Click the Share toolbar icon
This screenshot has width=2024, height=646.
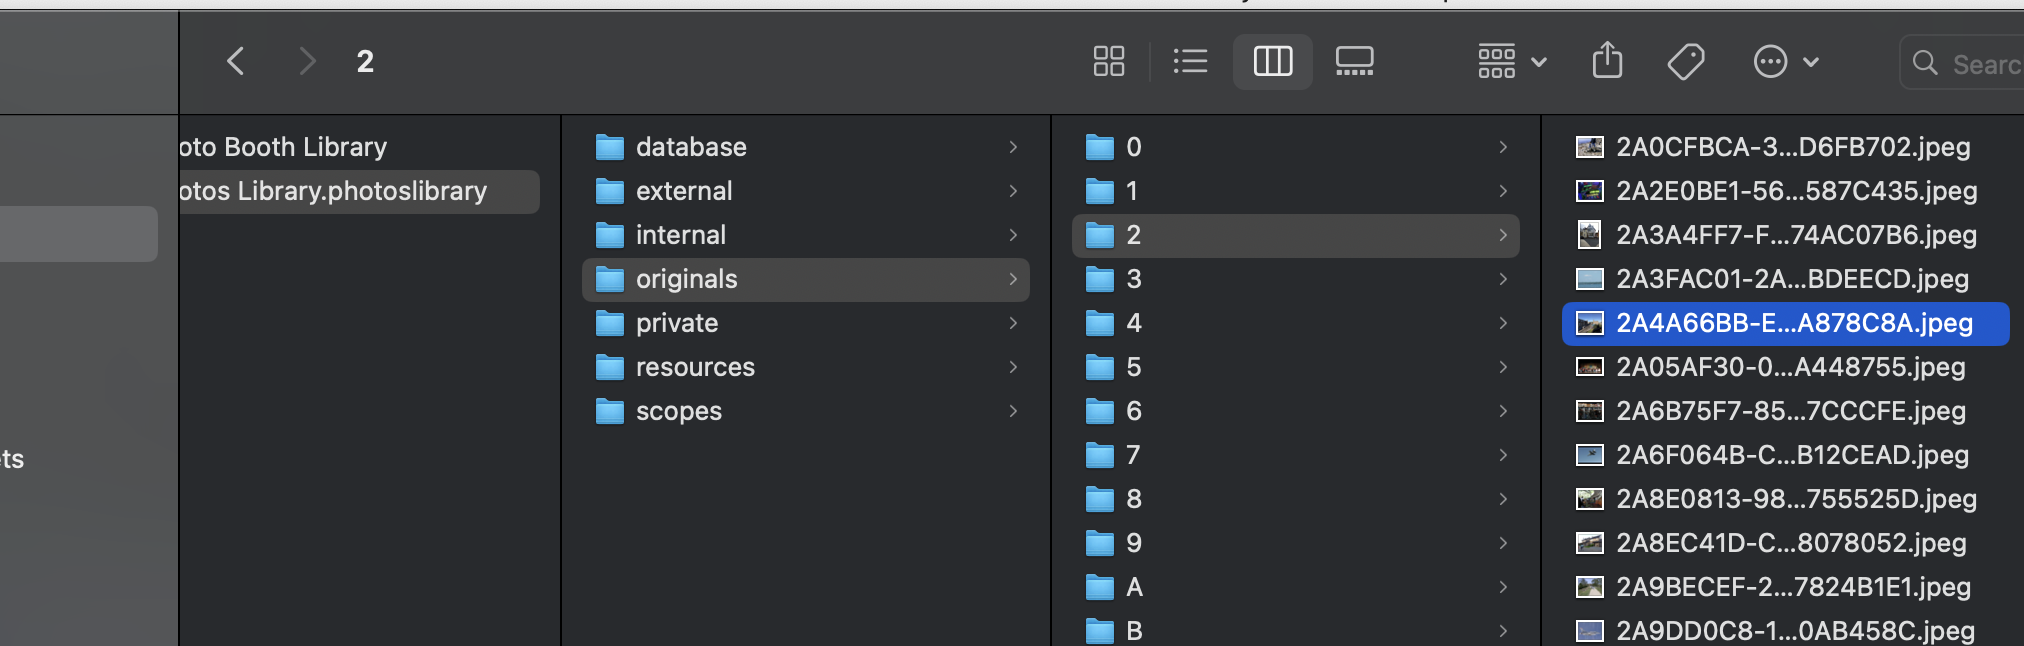pyautogui.click(x=1607, y=62)
